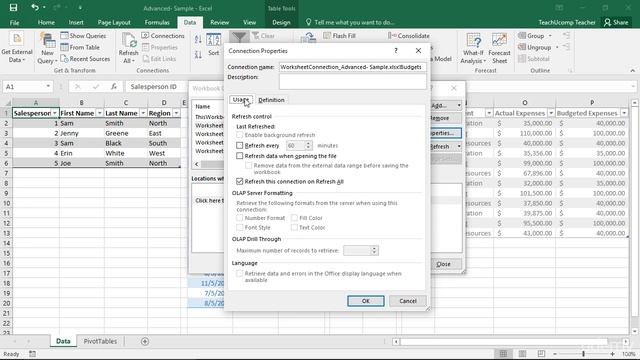Adjust refresh minutes spinner arrows

coord(309,145)
